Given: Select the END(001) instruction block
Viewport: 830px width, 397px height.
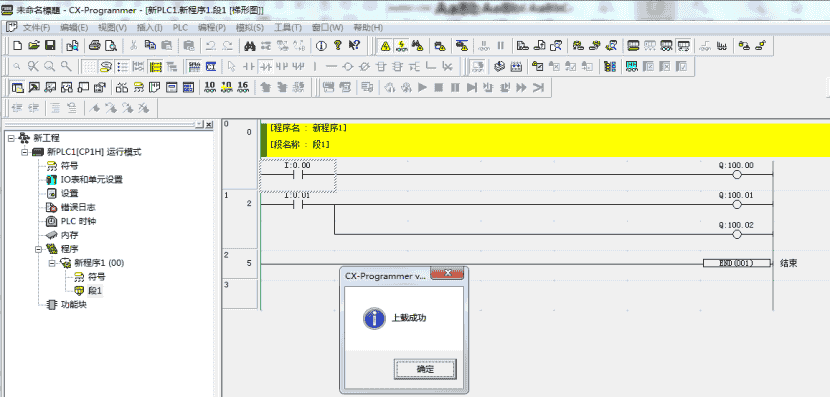Looking at the screenshot, I should tap(737, 263).
